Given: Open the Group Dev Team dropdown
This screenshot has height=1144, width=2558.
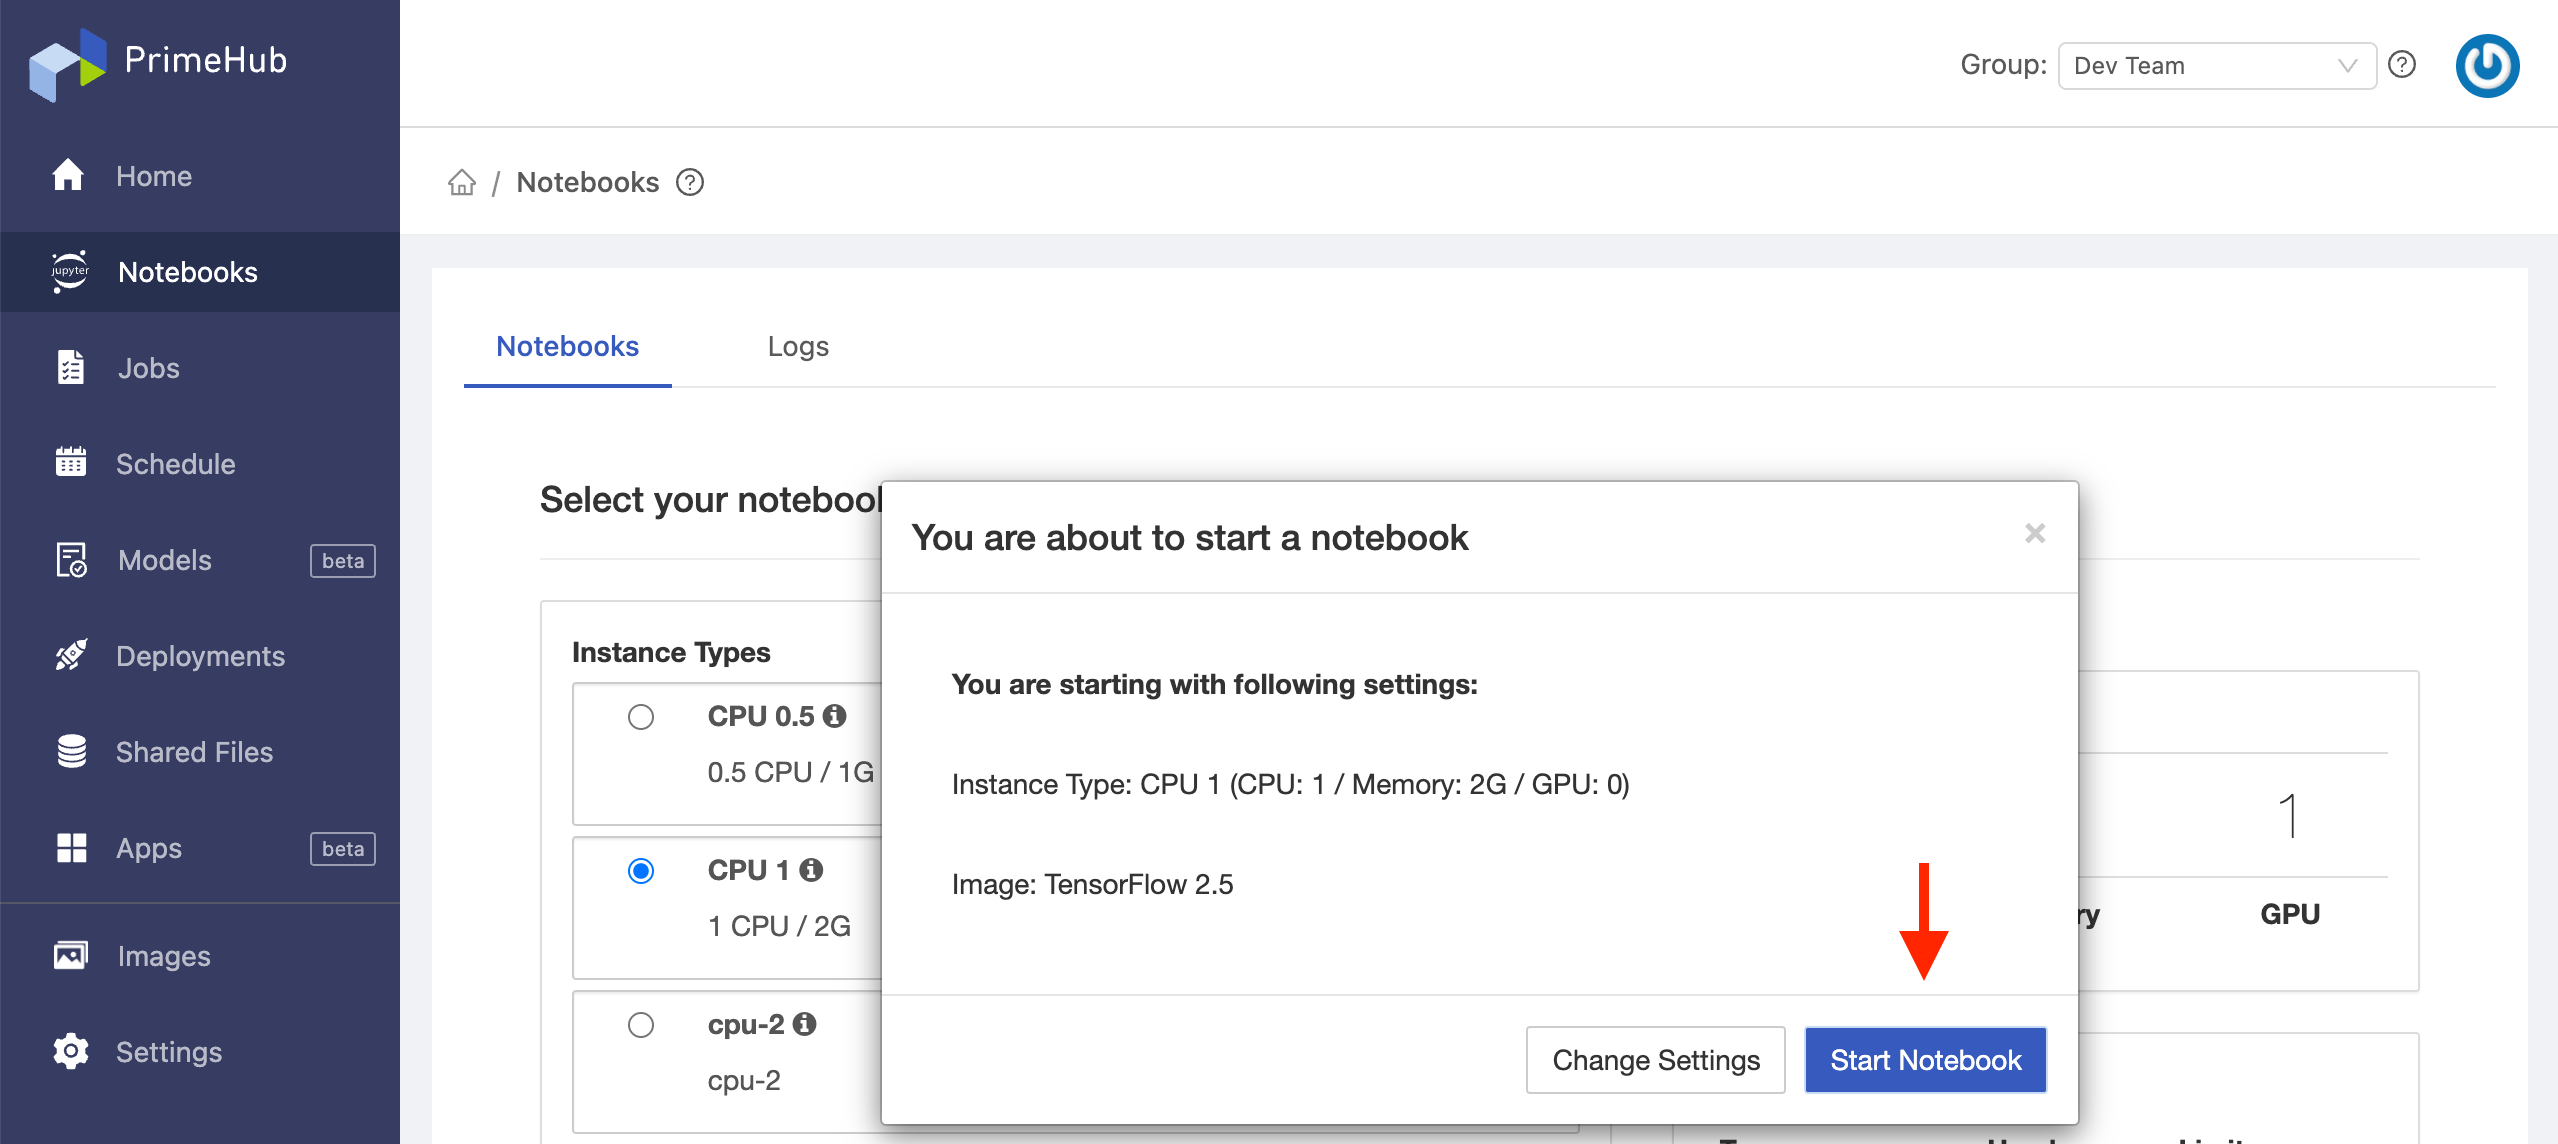Looking at the screenshot, I should click(x=2217, y=65).
